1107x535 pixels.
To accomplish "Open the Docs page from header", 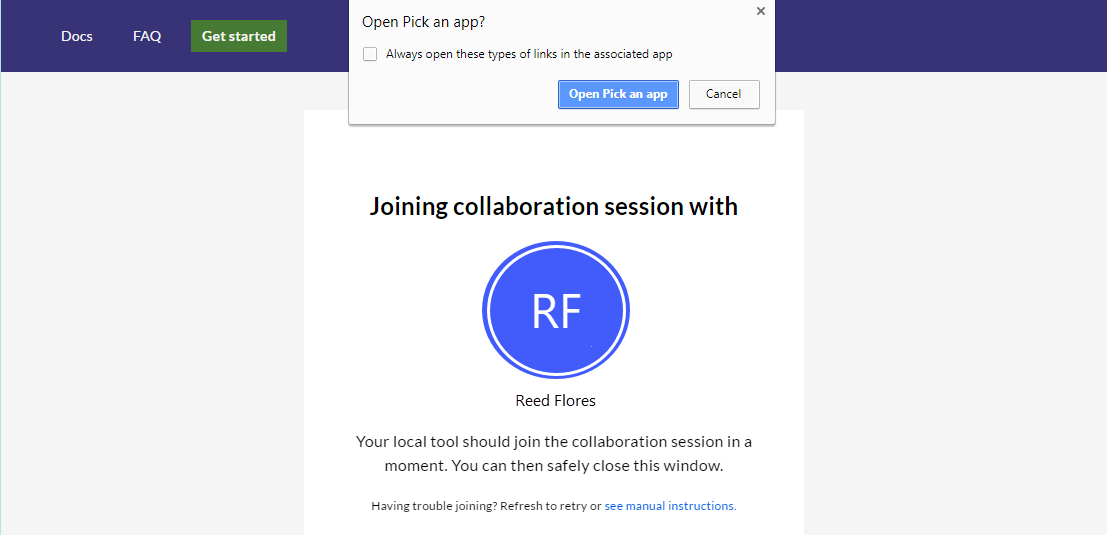I will [77, 36].
